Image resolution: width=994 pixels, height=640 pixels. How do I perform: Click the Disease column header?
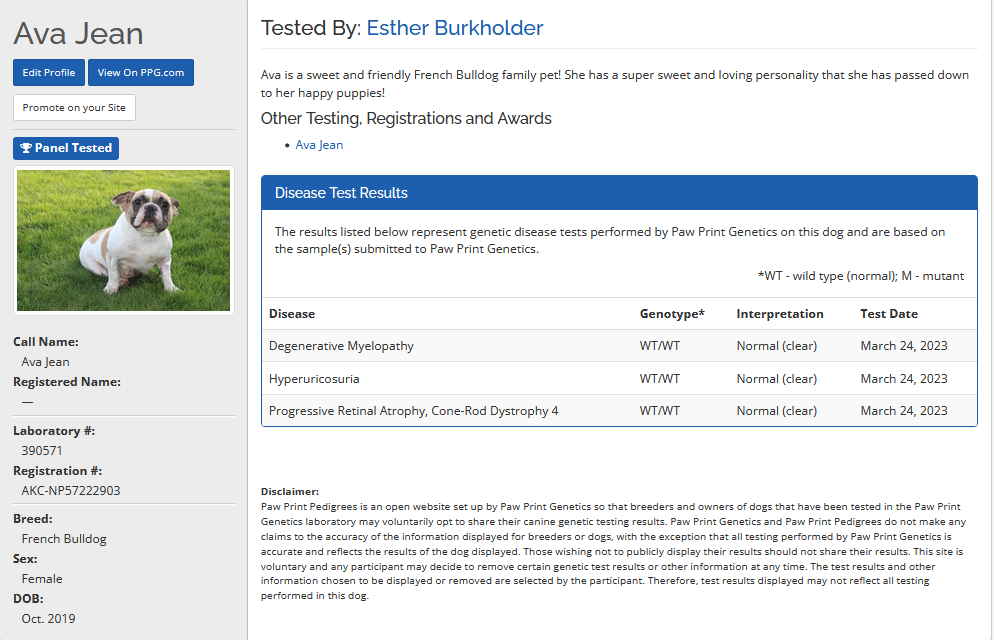tap(292, 314)
